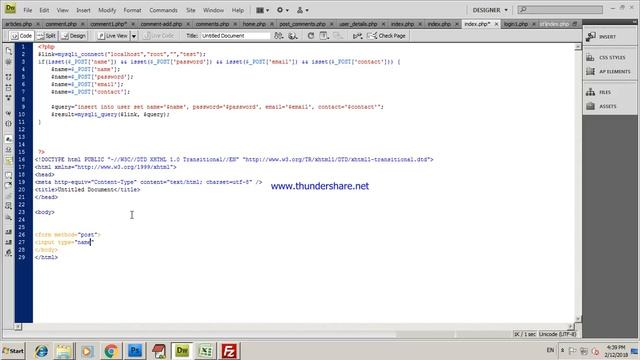This screenshot has width=640, height=360.
Task: Open the DESIGNER workspace switcher dropdown
Action: 490,10
